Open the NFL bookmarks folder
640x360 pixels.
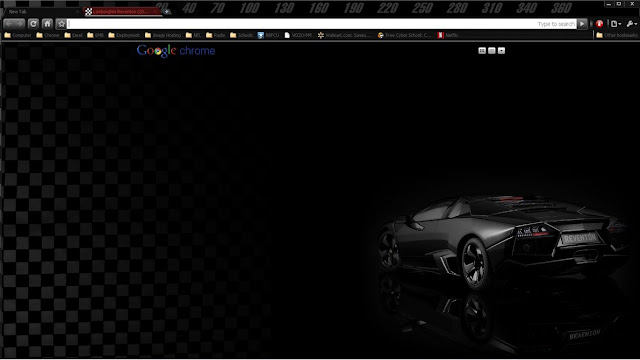tap(193, 36)
